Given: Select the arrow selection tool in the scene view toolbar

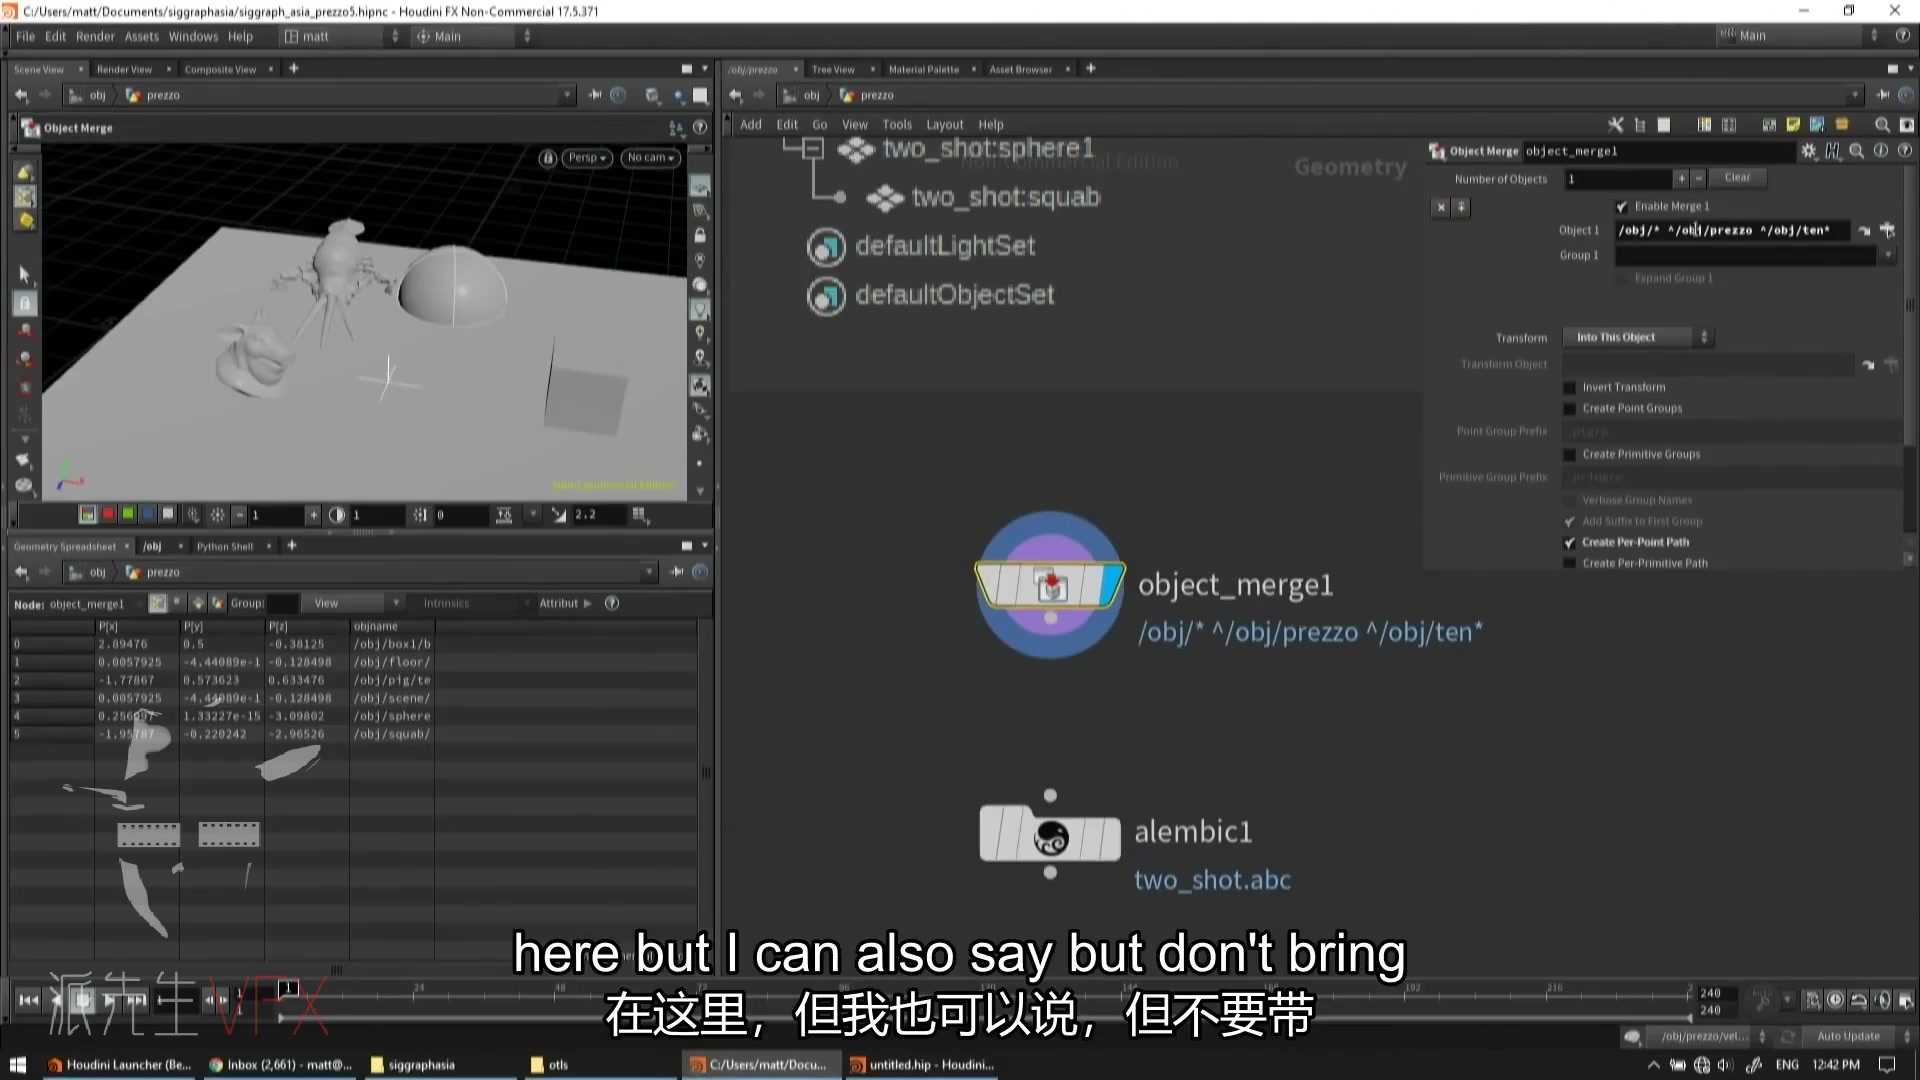Looking at the screenshot, I should pyautogui.click(x=24, y=274).
